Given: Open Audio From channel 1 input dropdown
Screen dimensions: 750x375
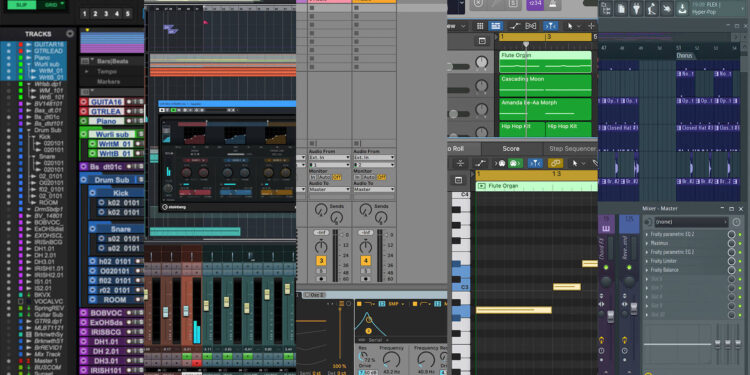Looking at the screenshot, I should coord(330,165).
